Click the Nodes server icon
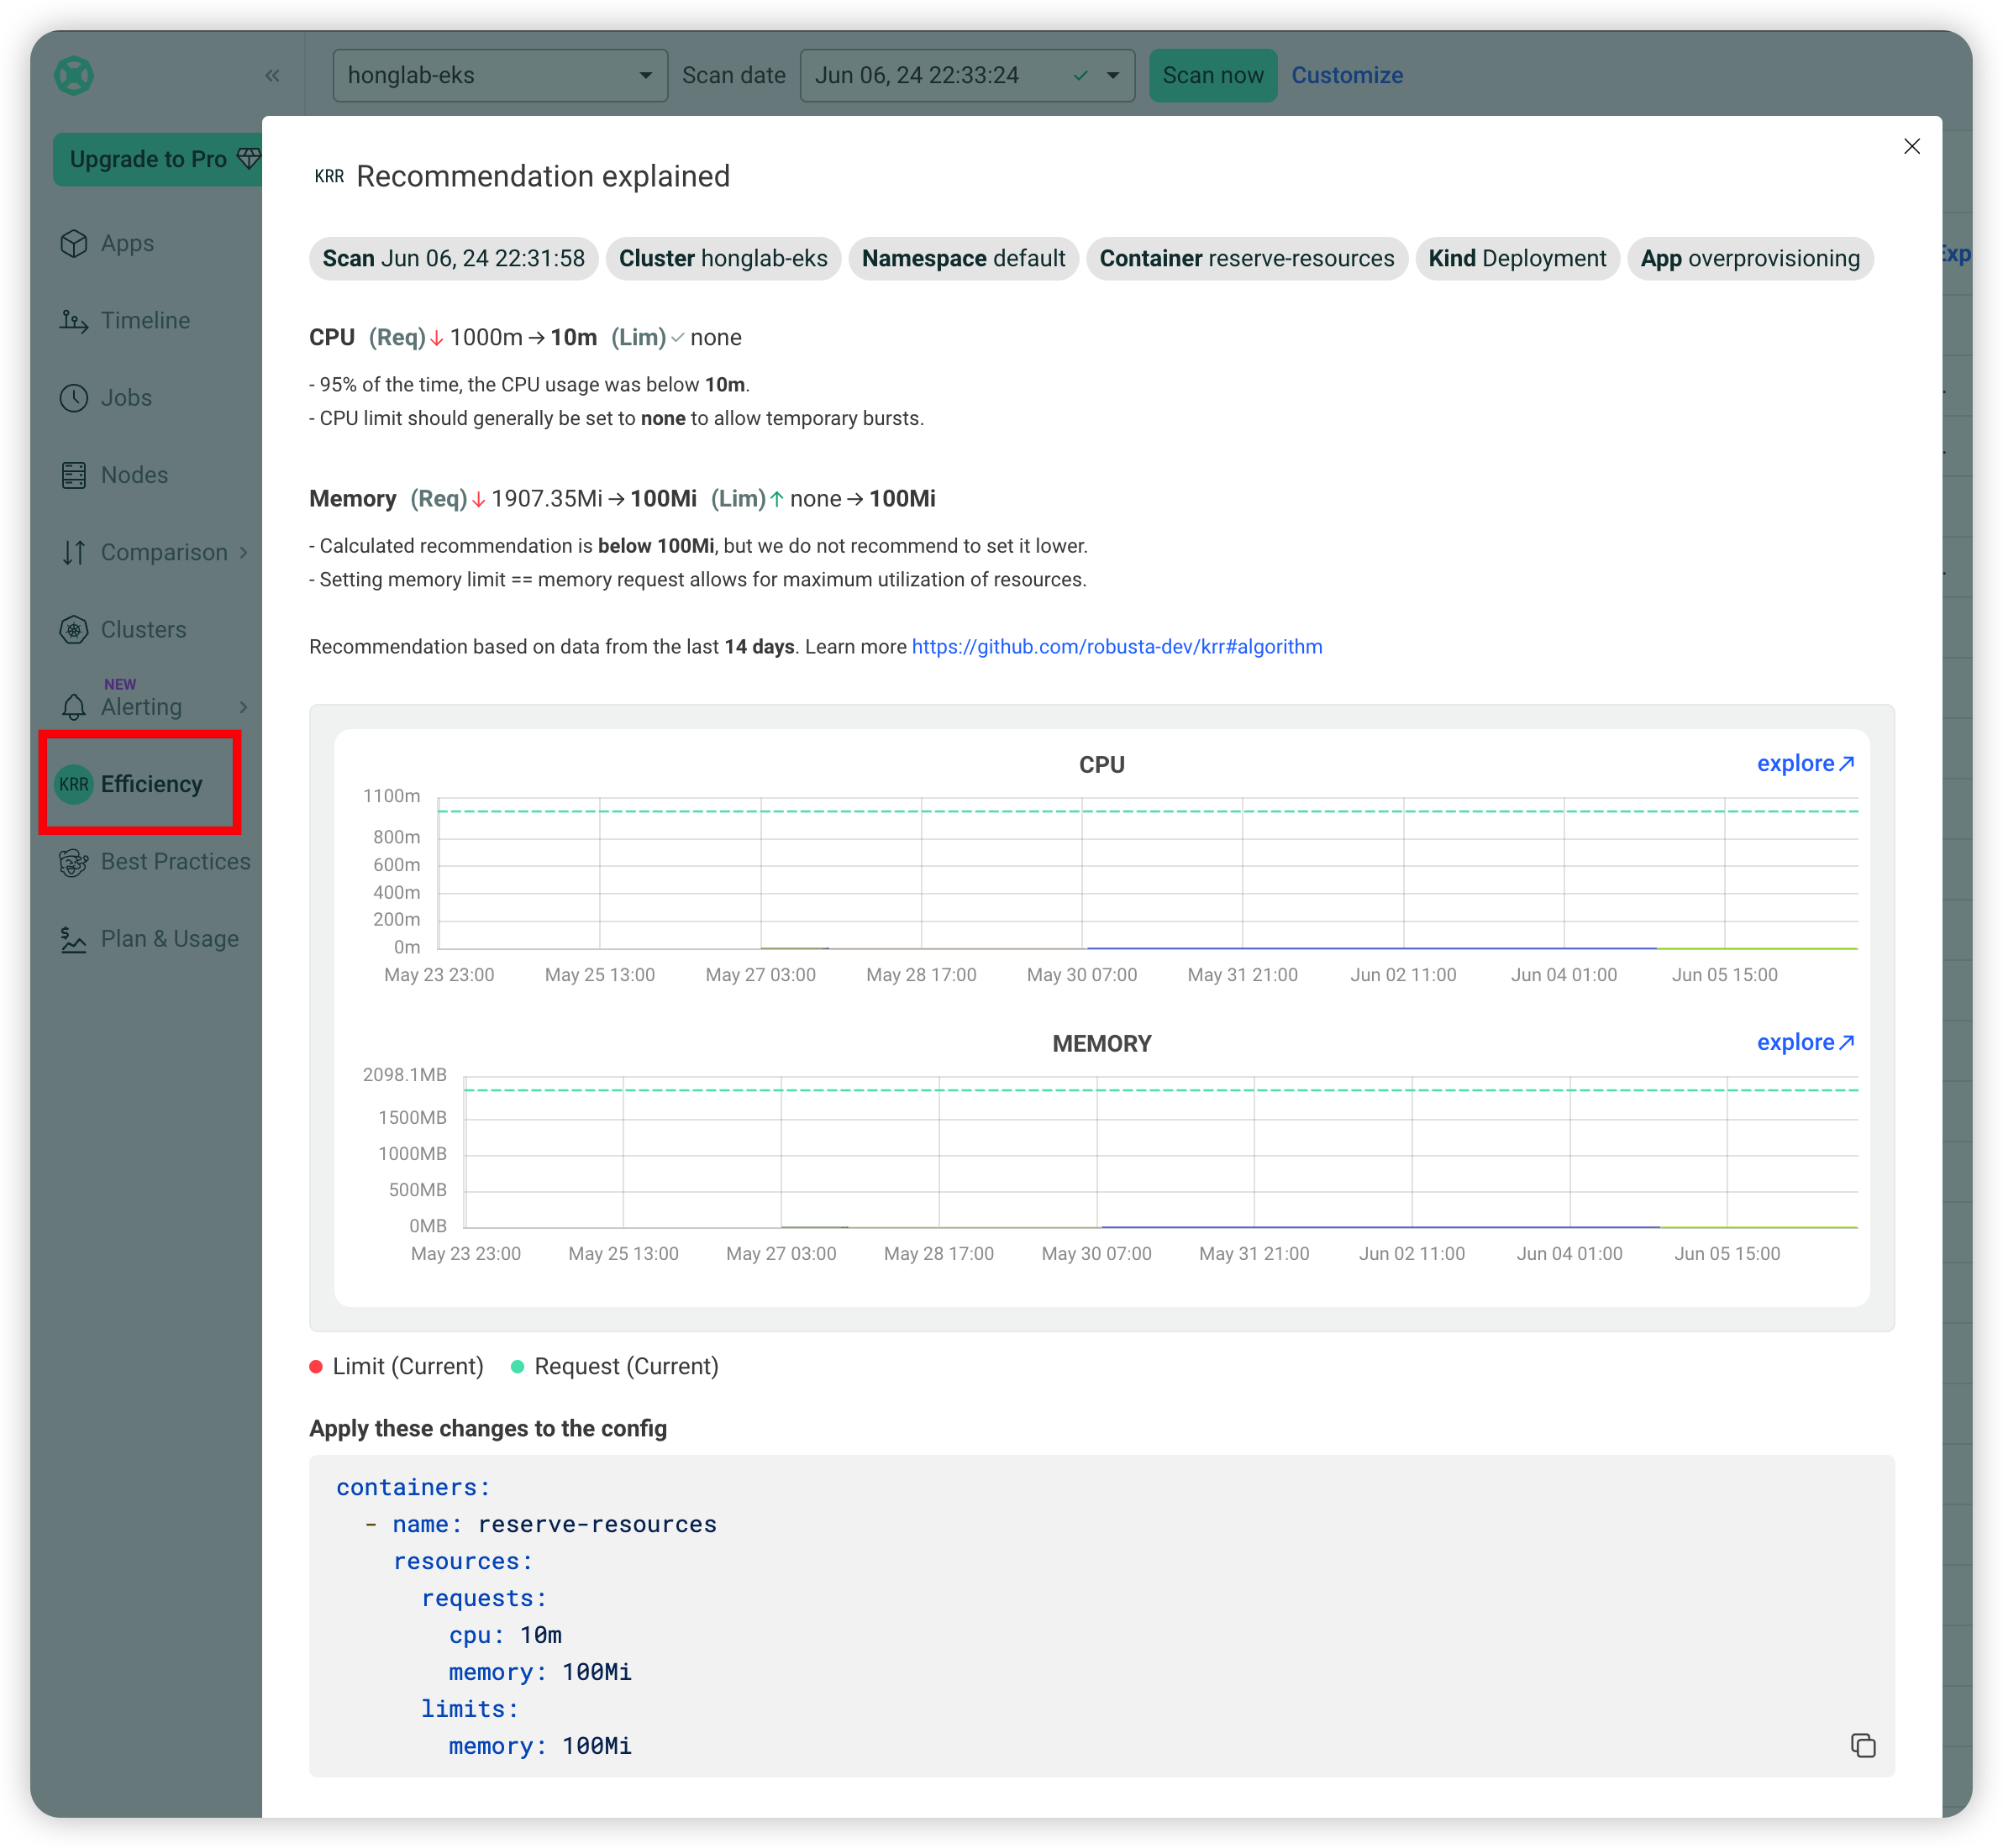This screenshot has width=2003, height=1848. coord(74,475)
